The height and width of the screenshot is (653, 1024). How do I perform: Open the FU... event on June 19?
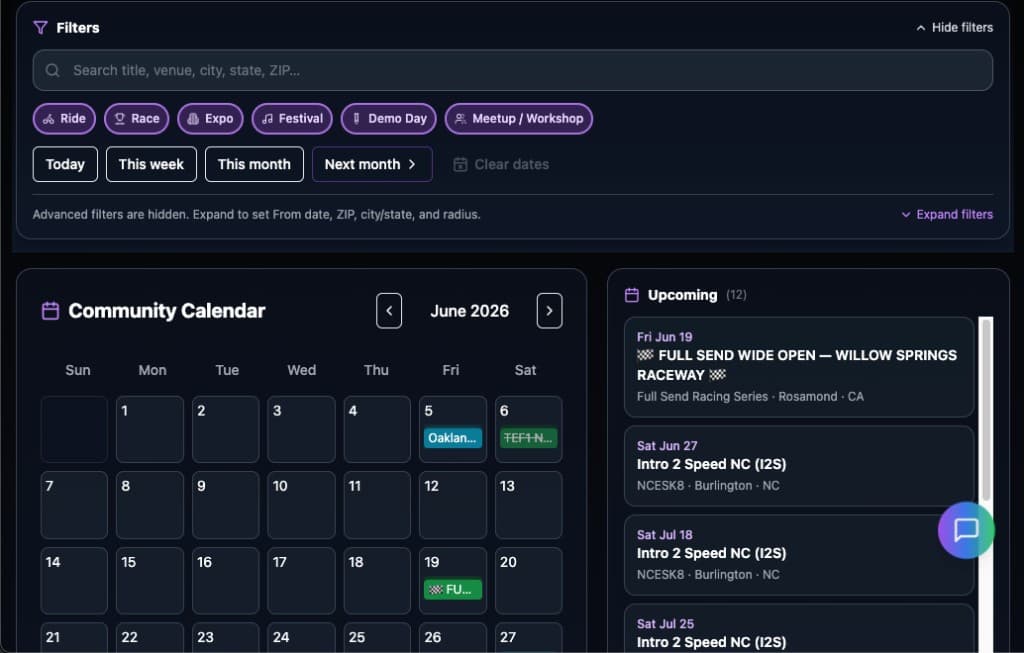[x=453, y=590]
